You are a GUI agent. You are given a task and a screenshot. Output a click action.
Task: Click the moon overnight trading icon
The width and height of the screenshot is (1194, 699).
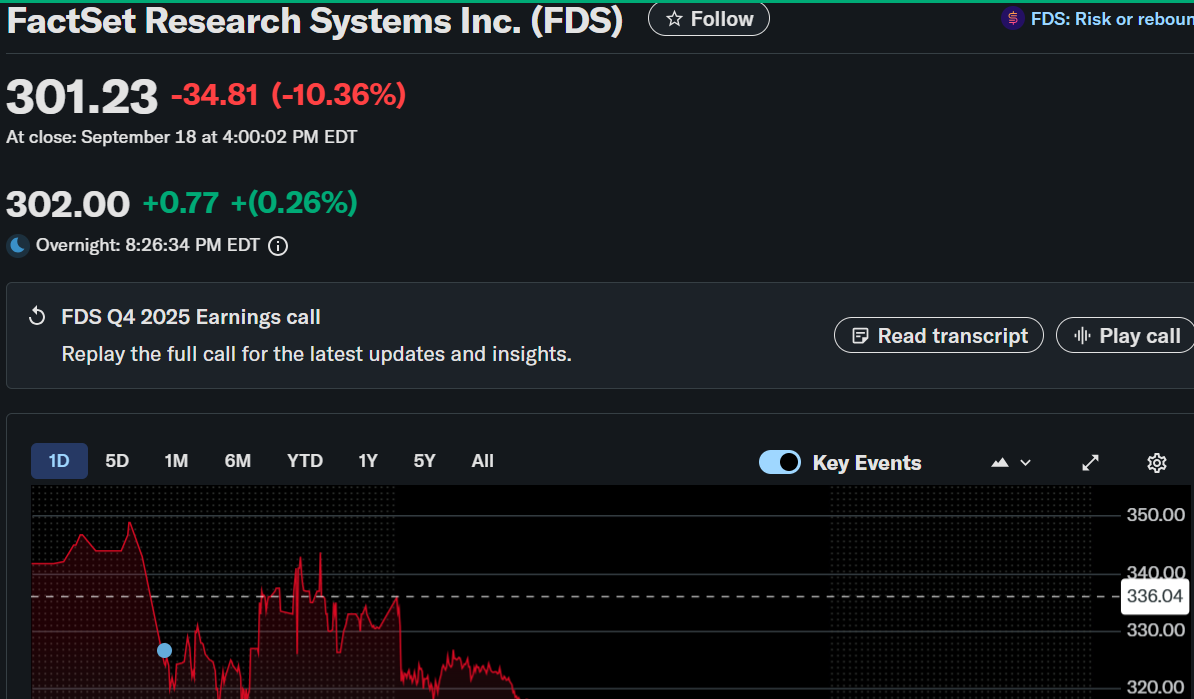pos(18,245)
